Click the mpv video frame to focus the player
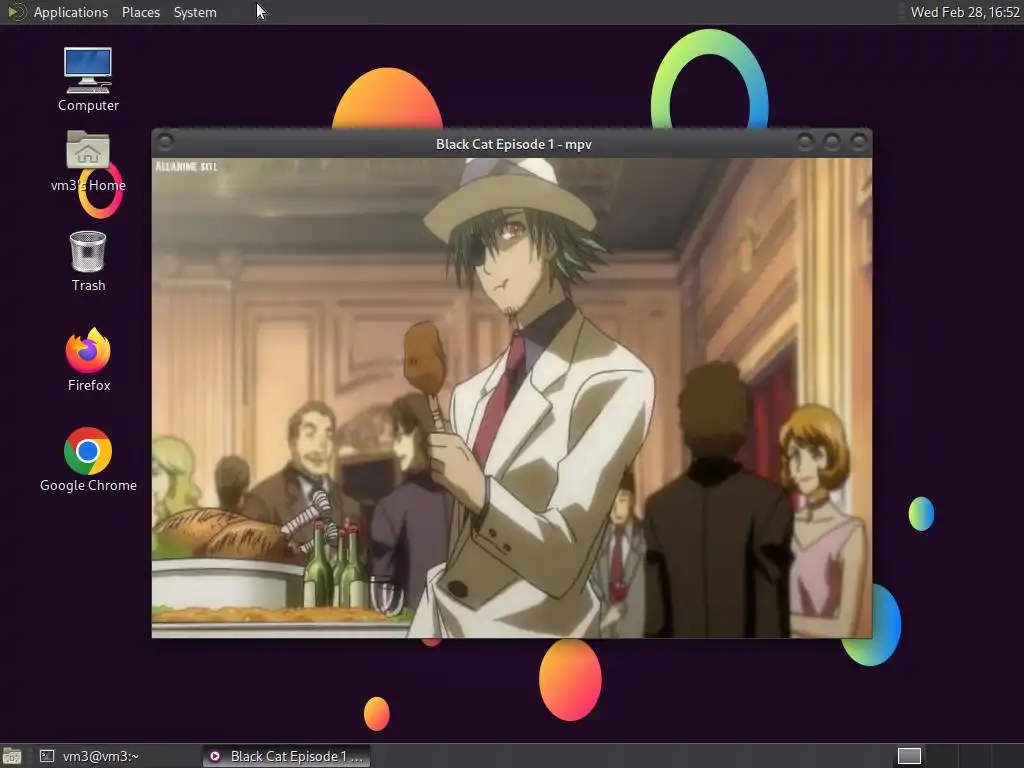Image resolution: width=1024 pixels, height=768 pixels. pyautogui.click(x=511, y=398)
